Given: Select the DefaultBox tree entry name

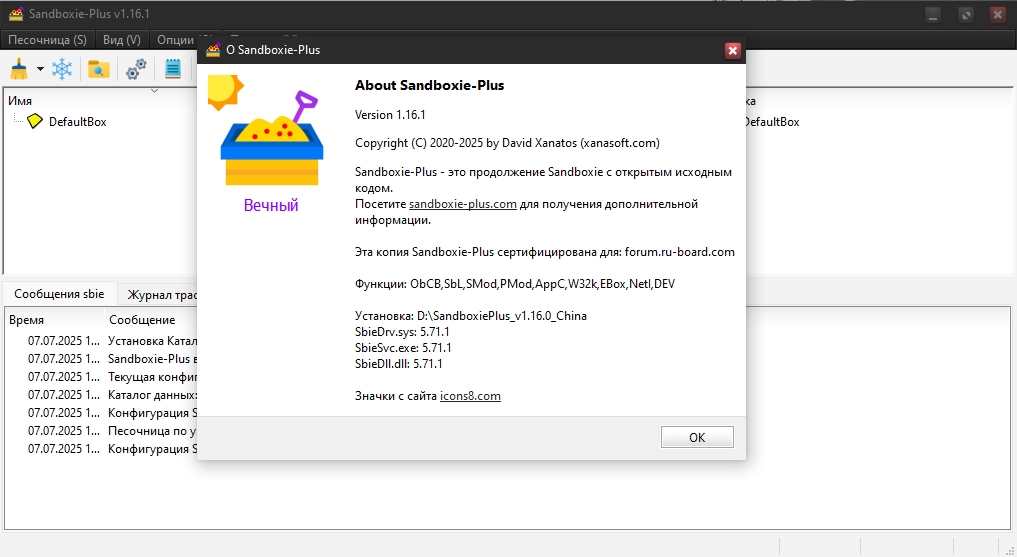Looking at the screenshot, I should 78,121.
